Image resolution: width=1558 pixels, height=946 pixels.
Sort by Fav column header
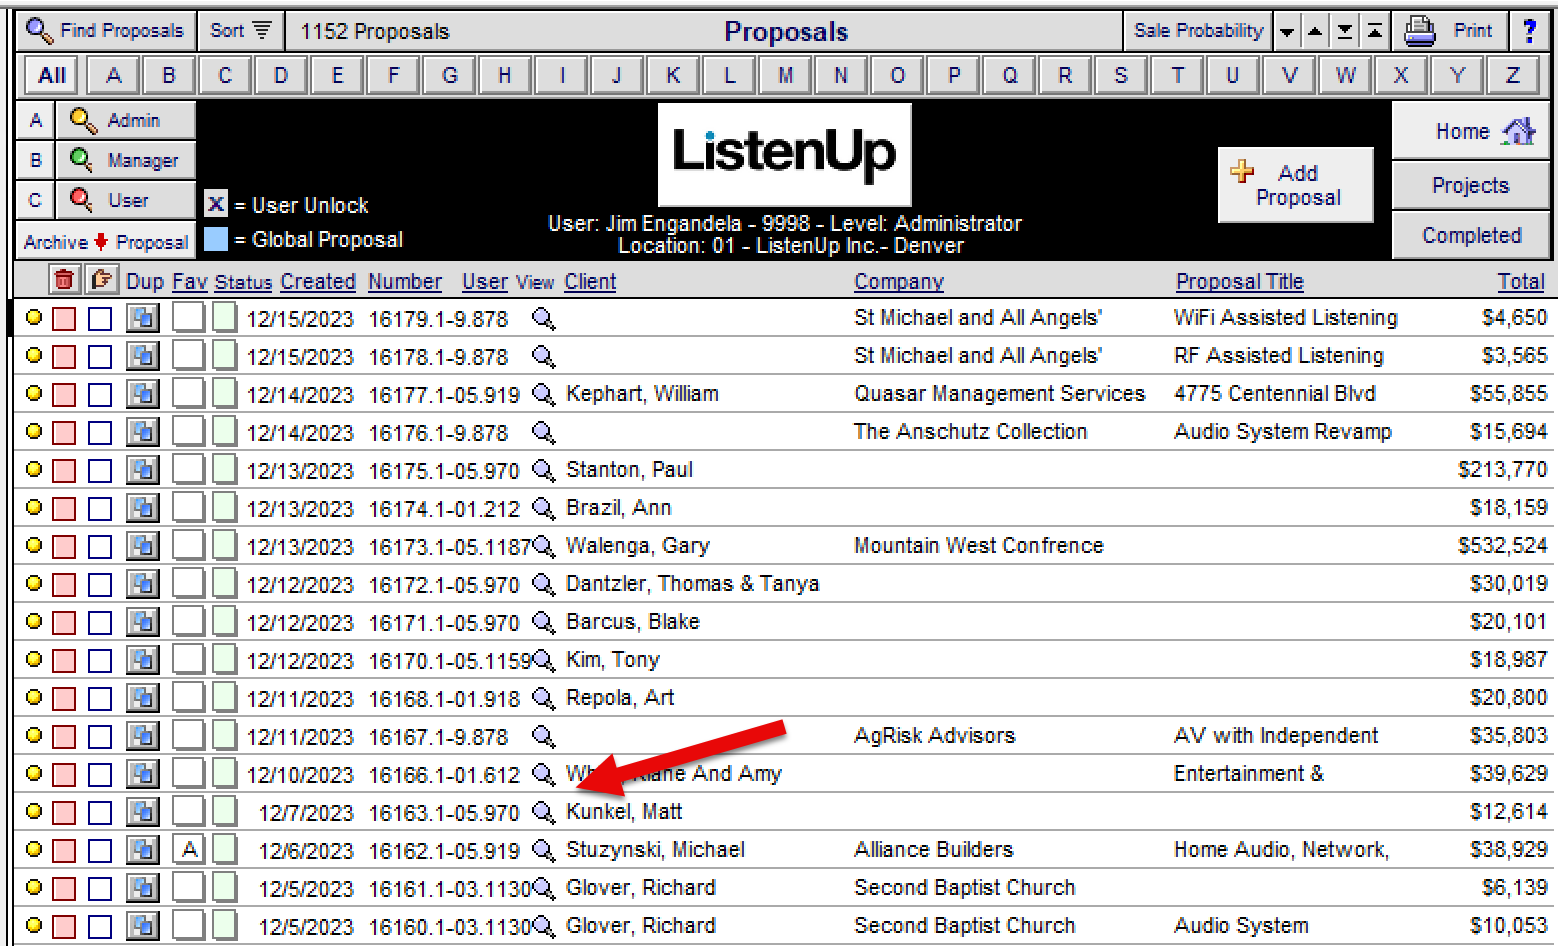click(x=190, y=282)
